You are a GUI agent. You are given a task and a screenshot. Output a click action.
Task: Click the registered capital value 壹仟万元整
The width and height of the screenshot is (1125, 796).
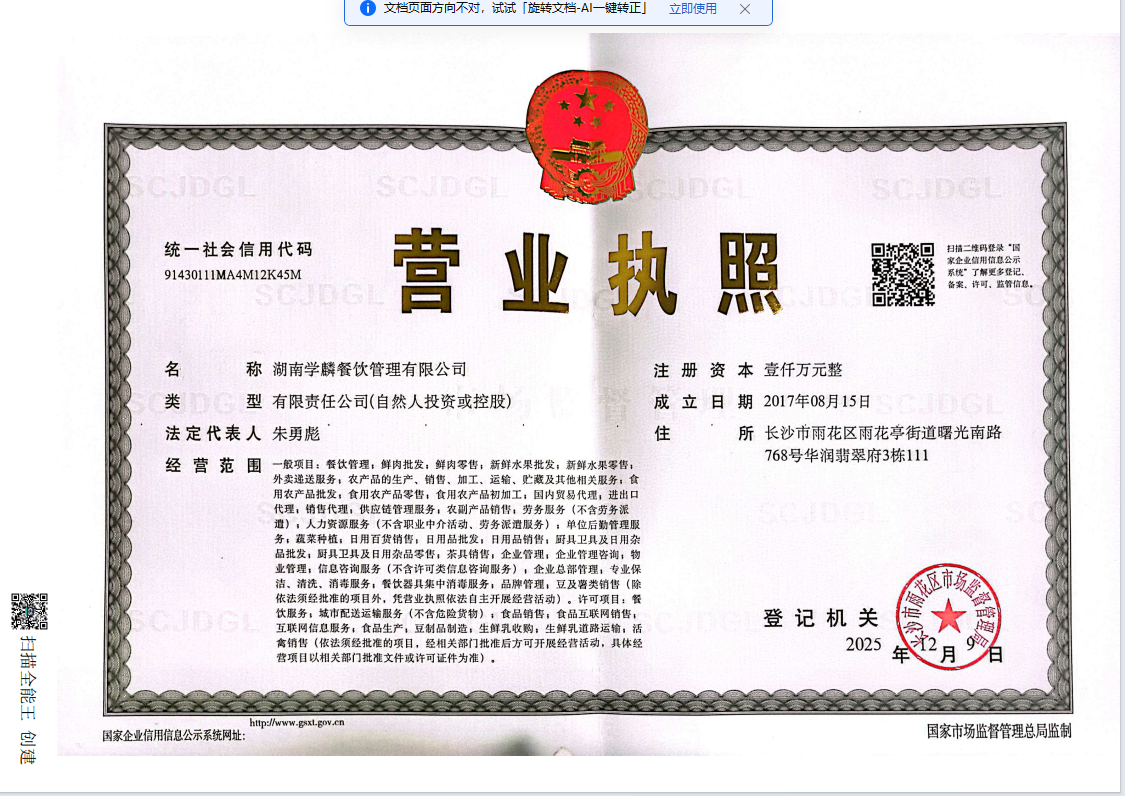coord(803,370)
